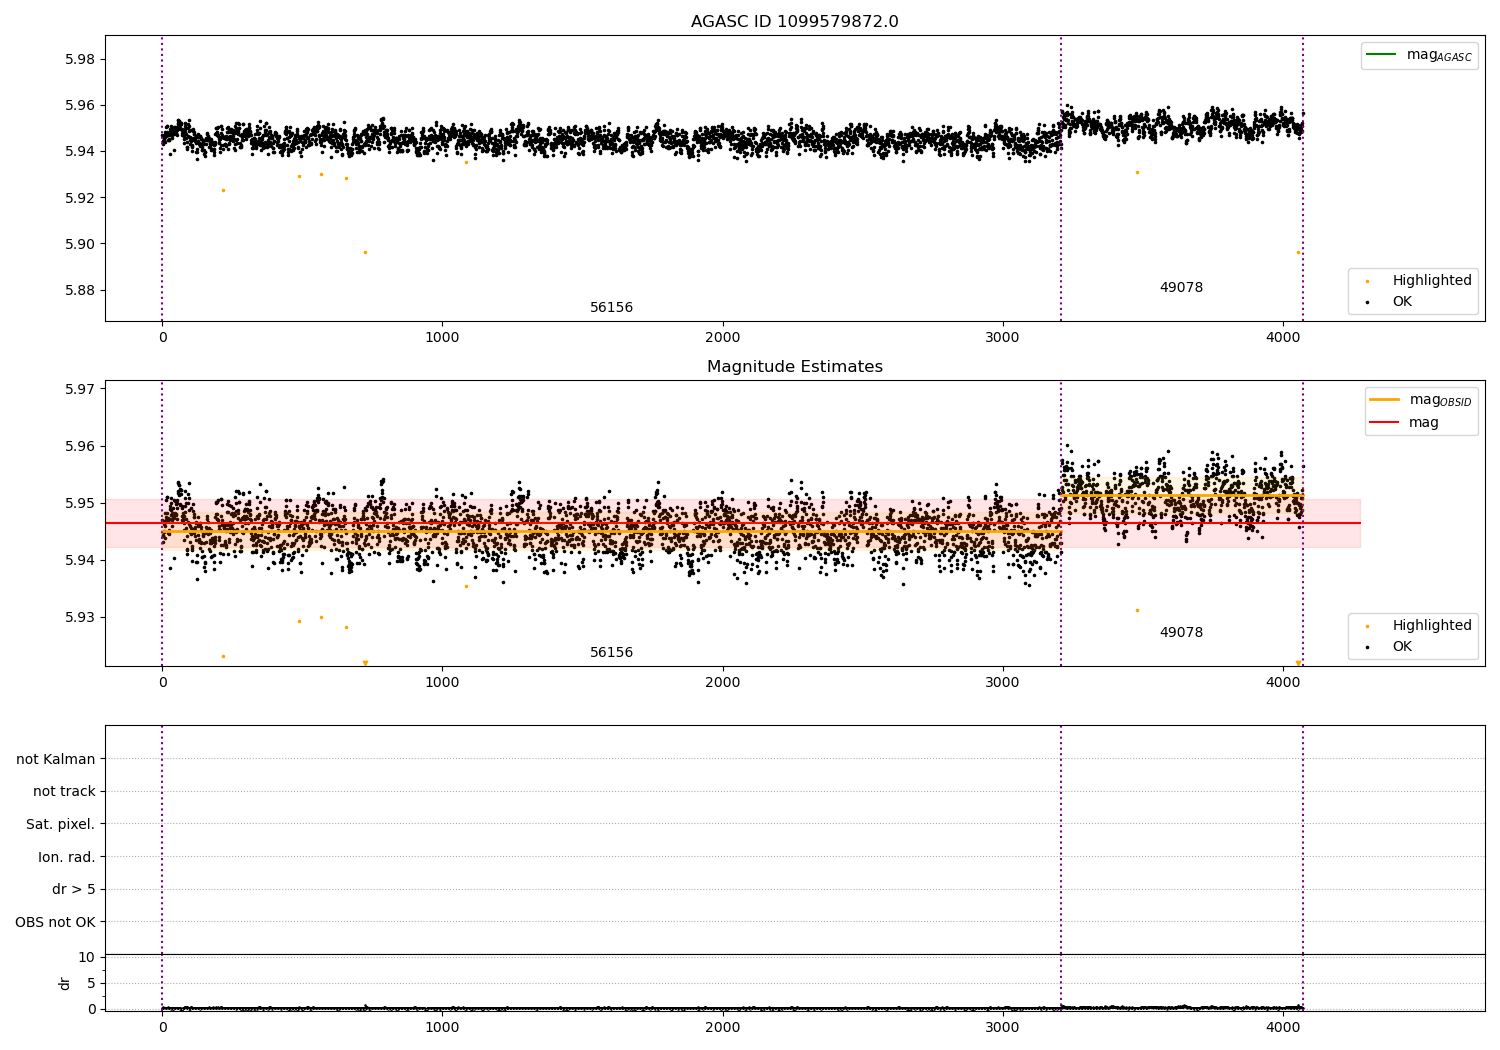Screen dimensions: 1500x1050
Task: Click 'OK' in the top plot legend
Action: point(1402,302)
